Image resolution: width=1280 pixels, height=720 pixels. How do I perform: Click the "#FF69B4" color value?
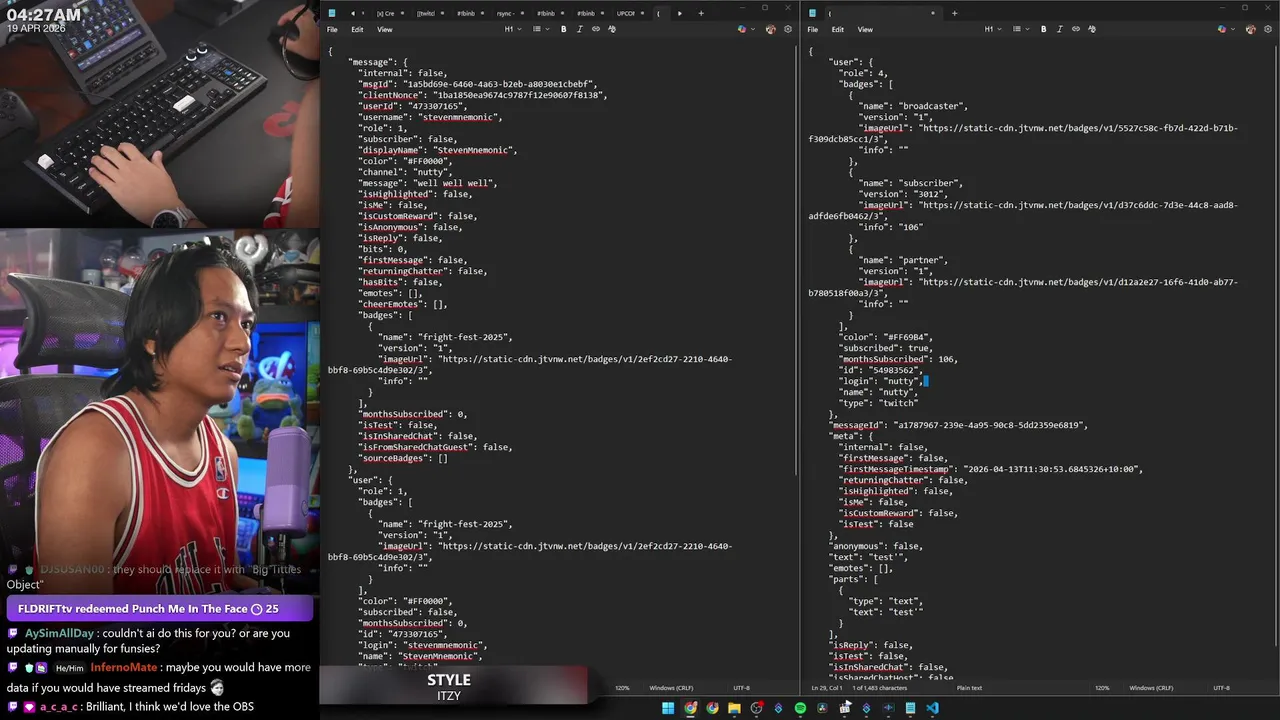point(906,337)
